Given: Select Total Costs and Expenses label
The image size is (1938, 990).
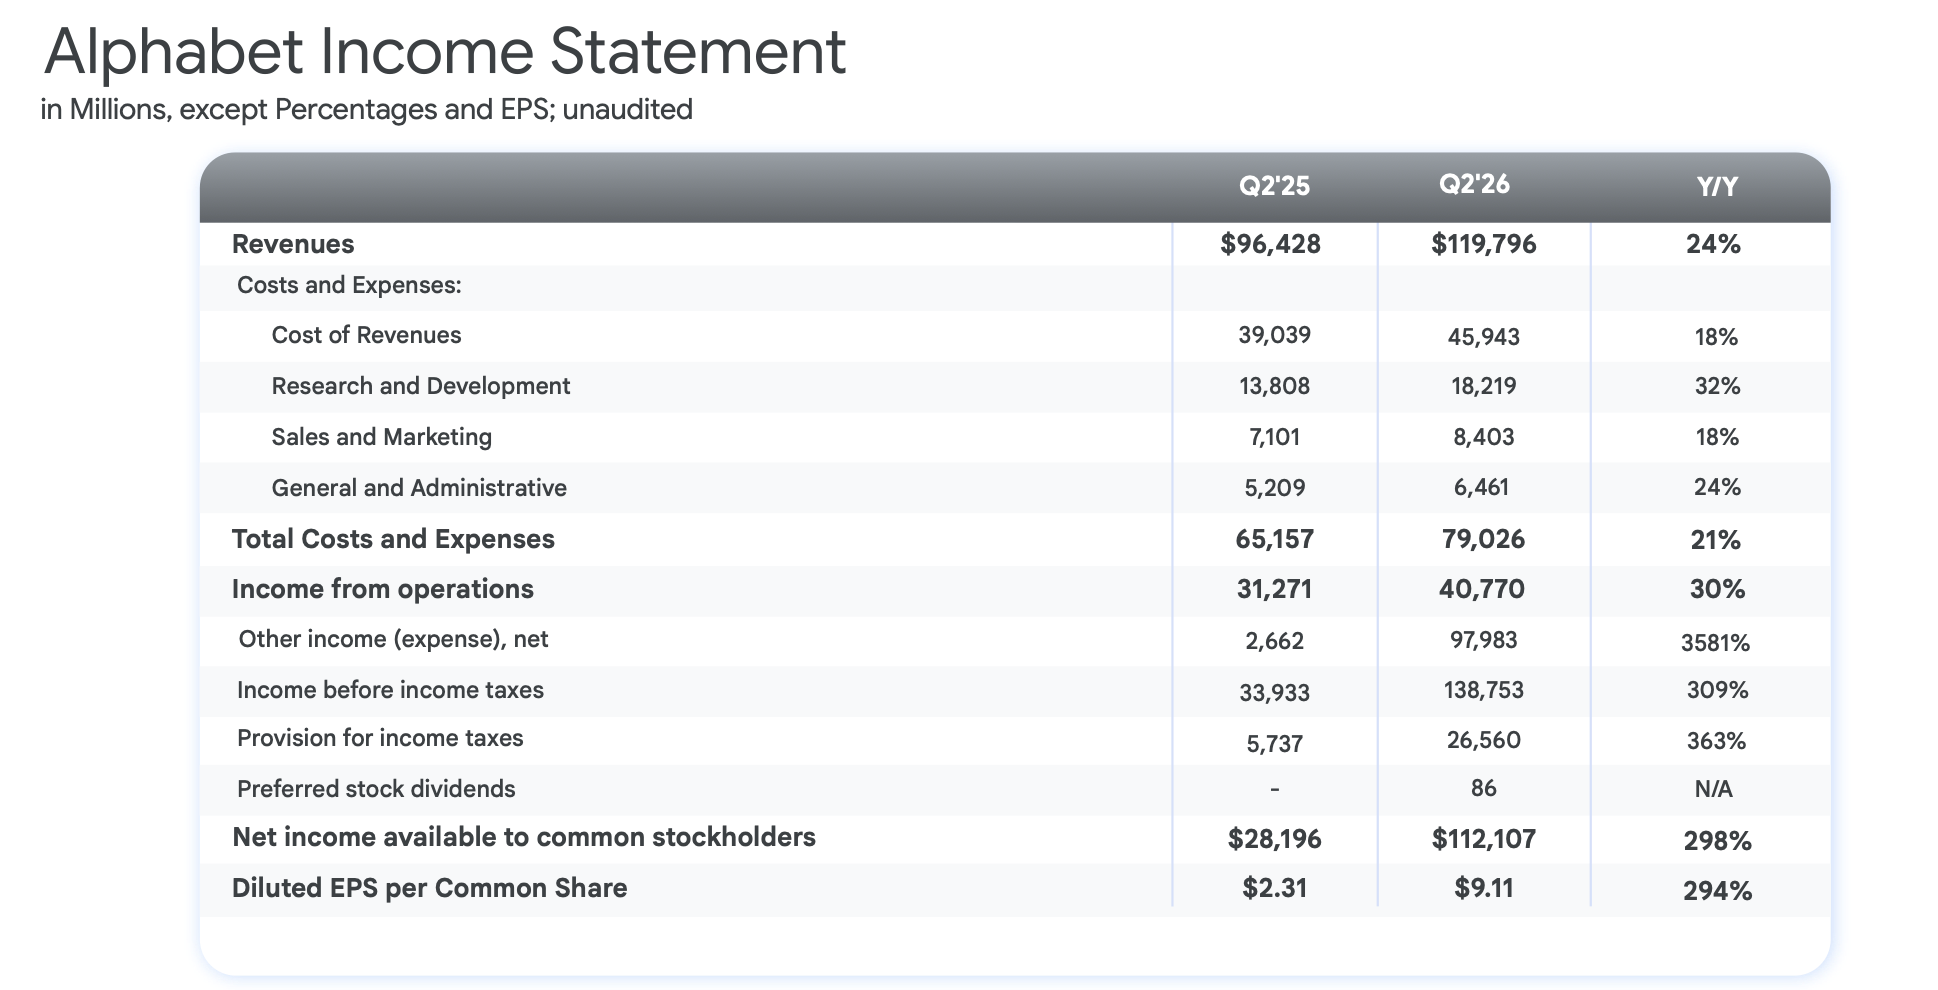Looking at the screenshot, I should tap(393, 539).
